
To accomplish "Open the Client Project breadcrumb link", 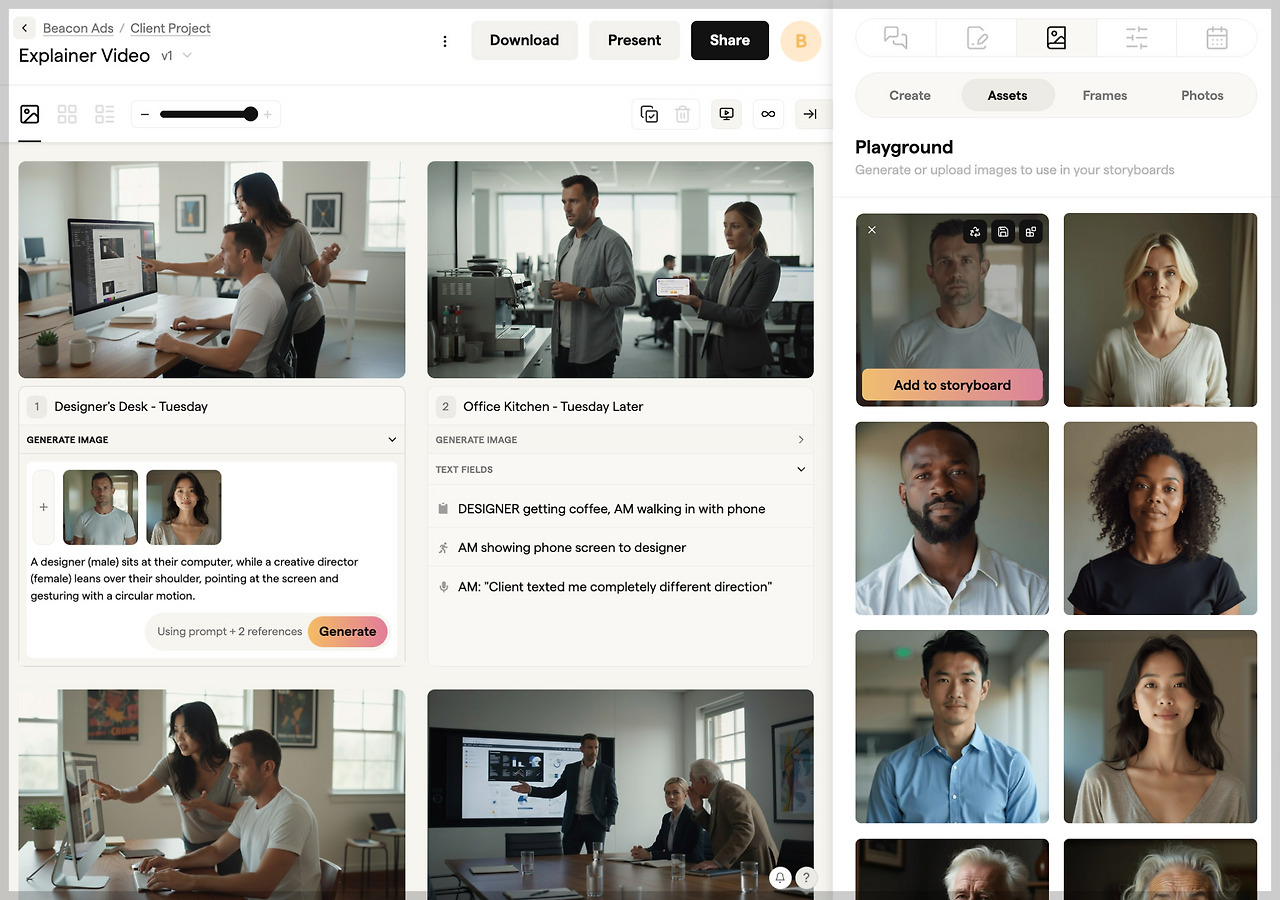I will pos(170,28).
